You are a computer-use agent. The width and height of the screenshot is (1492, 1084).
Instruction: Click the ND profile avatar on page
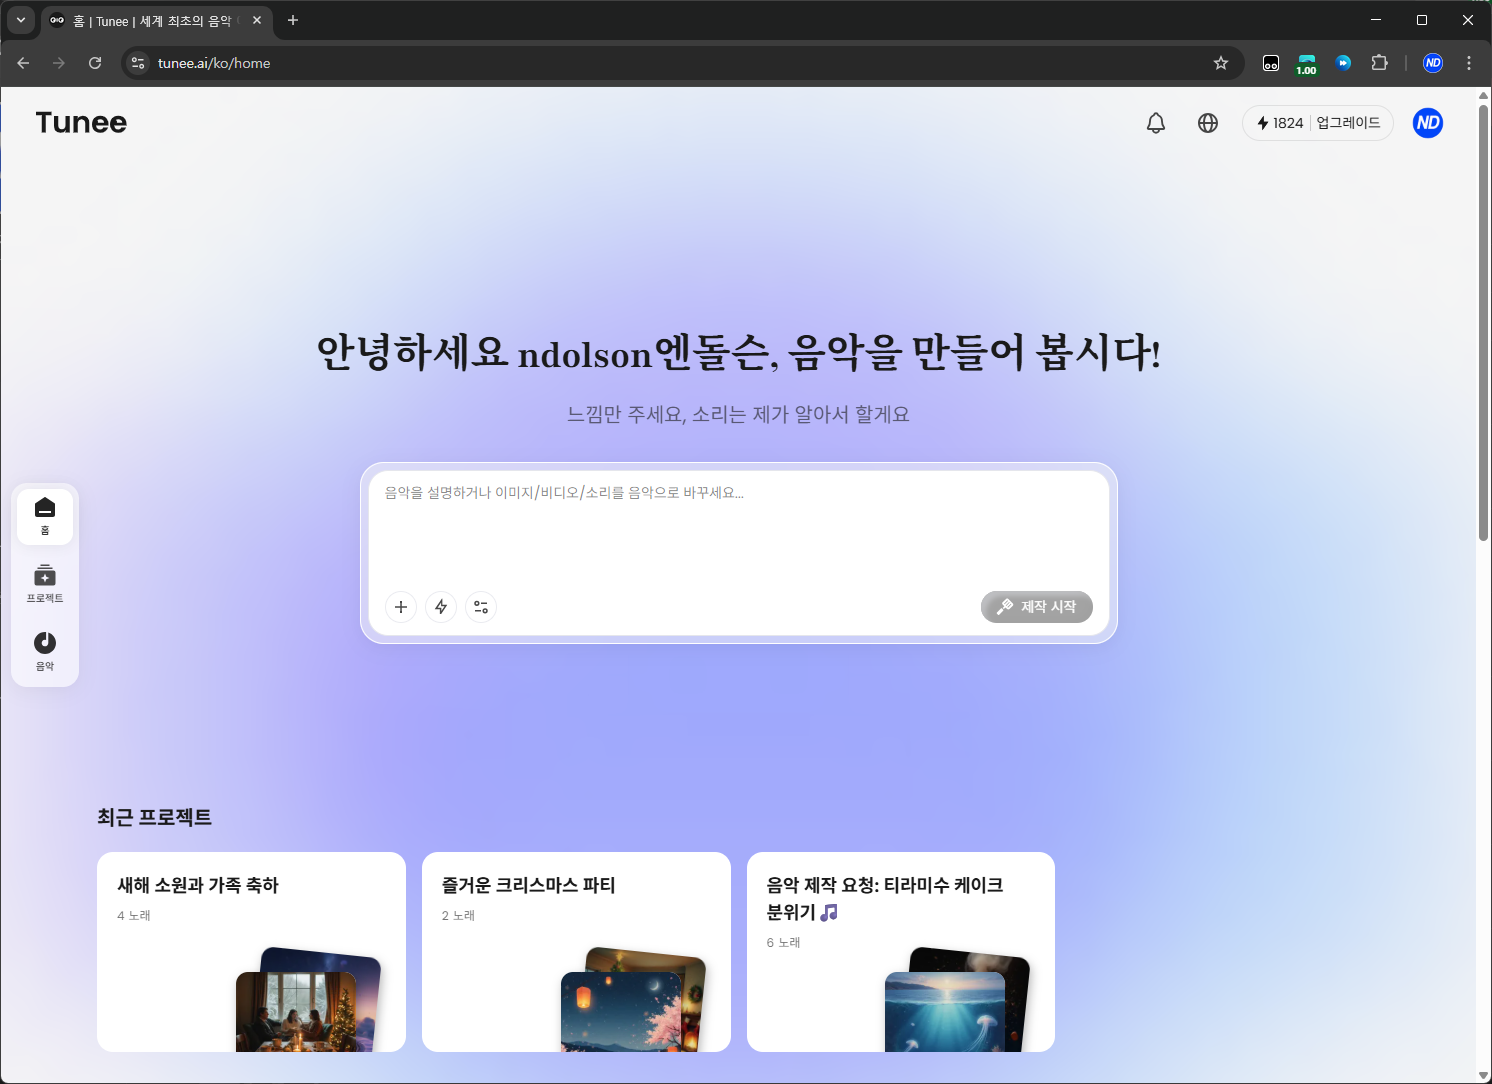(x=1428, y=123)
